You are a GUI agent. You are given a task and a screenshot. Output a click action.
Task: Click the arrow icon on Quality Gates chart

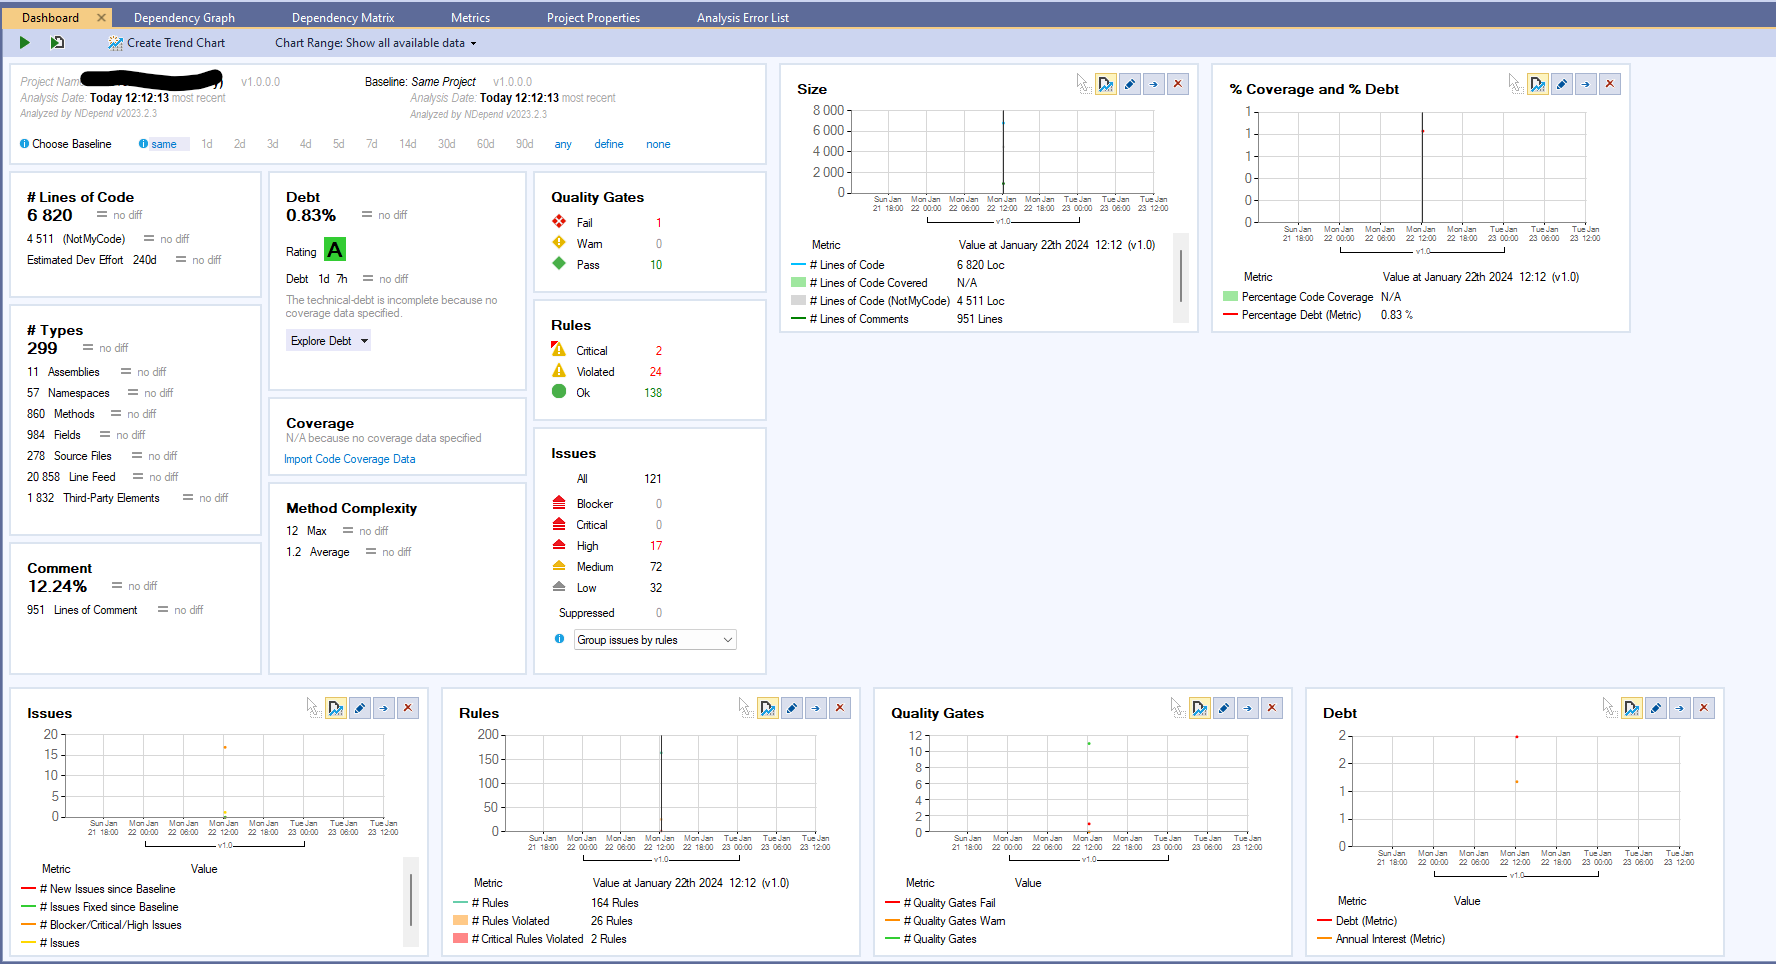[1248, 709]
